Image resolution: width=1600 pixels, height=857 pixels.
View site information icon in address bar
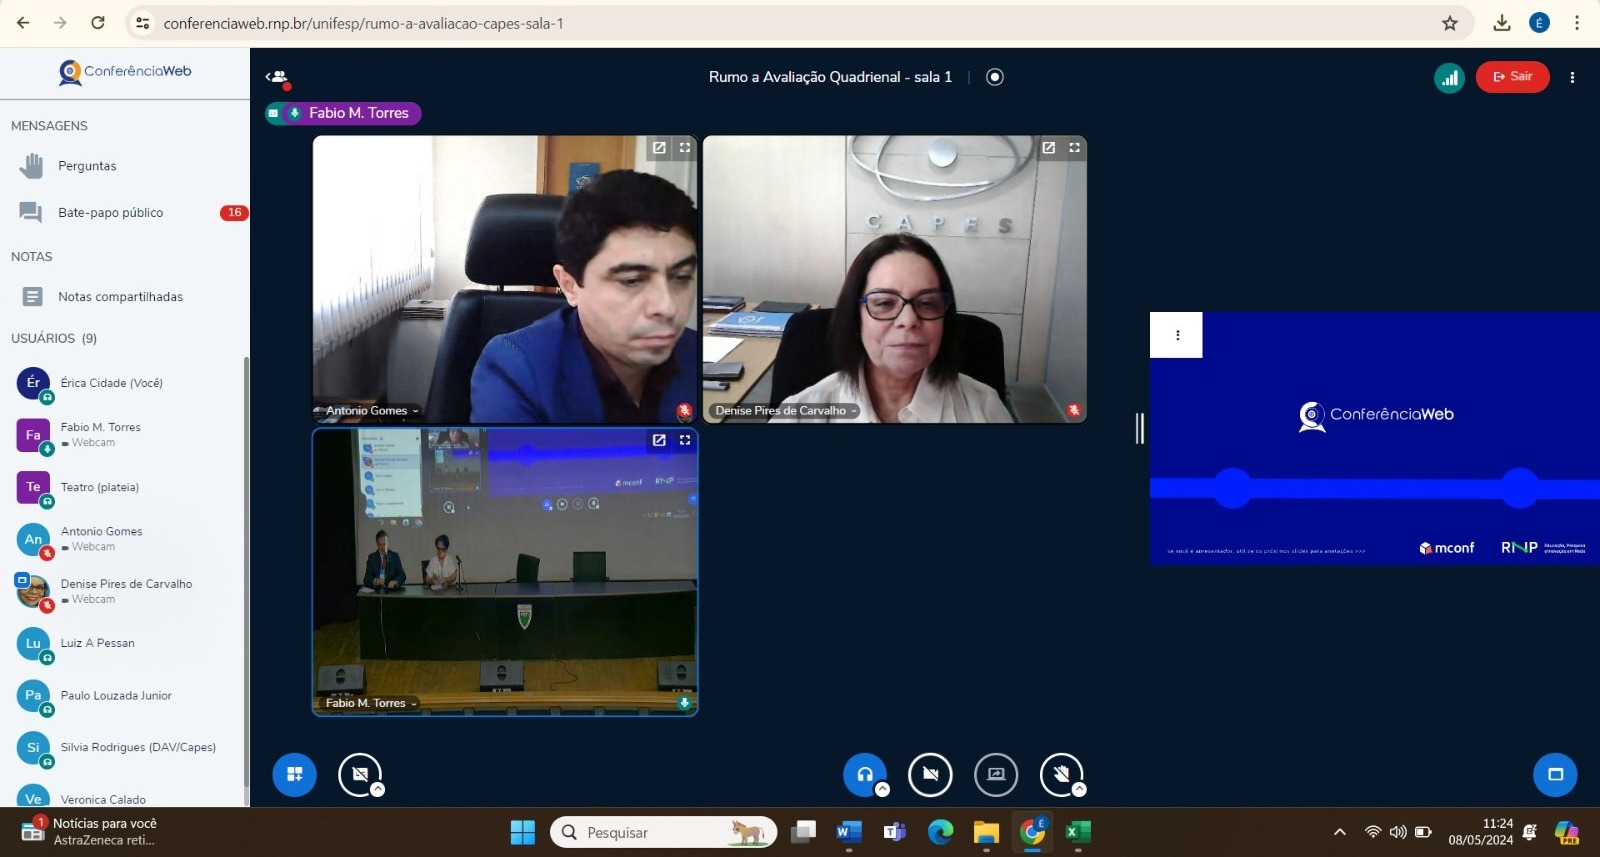coord(143,23)
